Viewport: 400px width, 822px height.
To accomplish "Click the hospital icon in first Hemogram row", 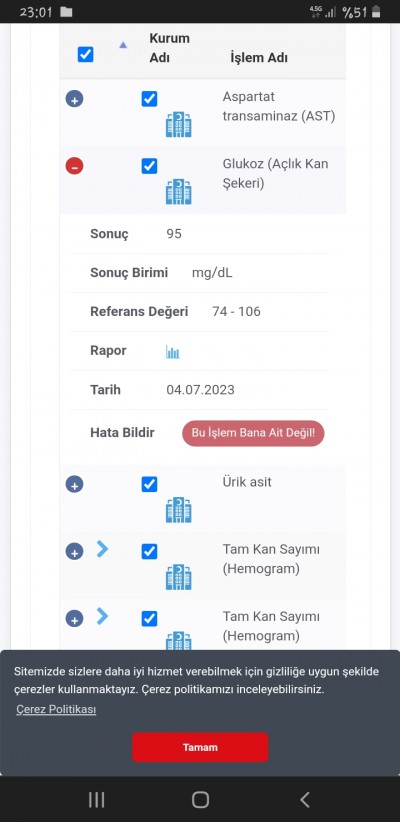I will click(x=178, y=577).
